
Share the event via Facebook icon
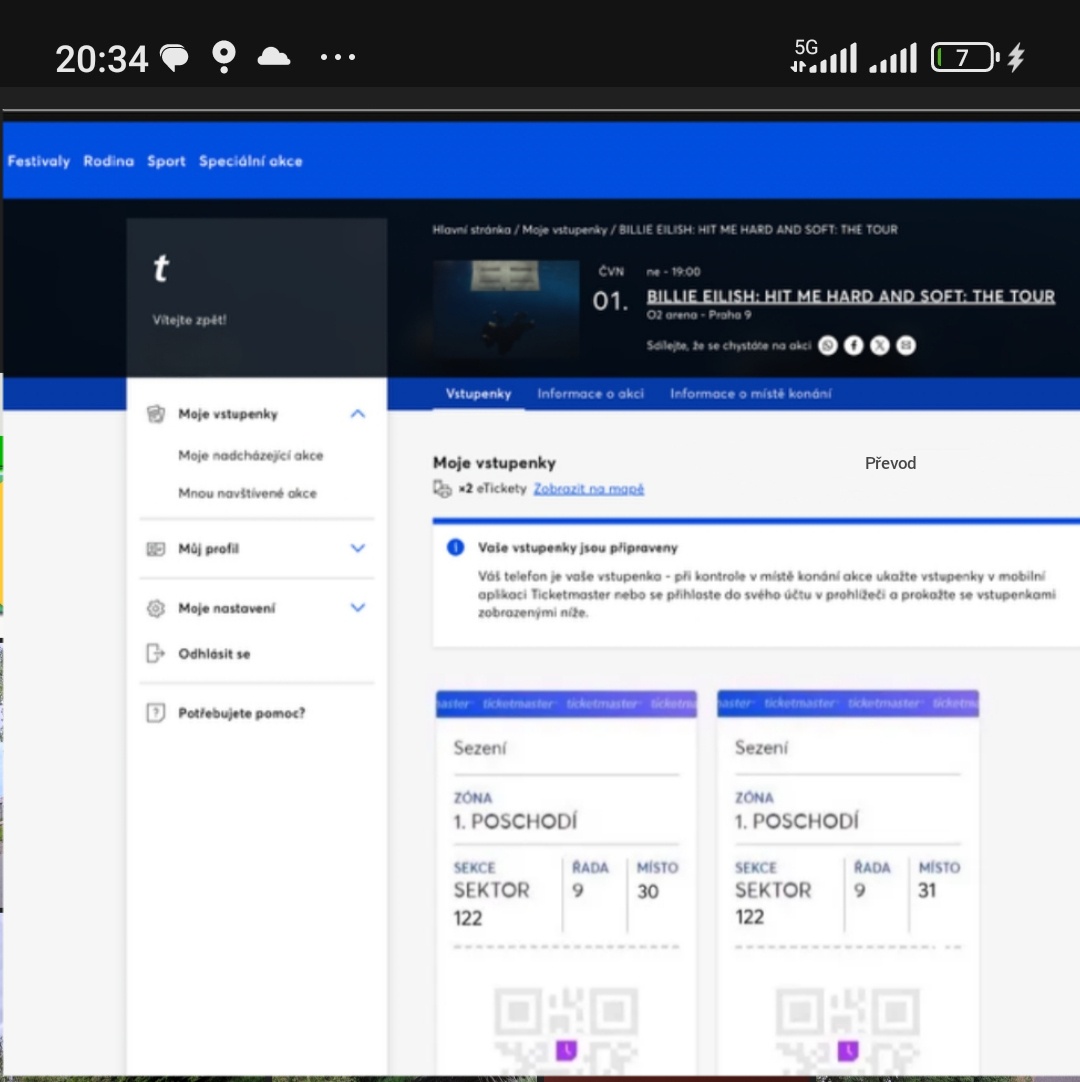point(854,345)
